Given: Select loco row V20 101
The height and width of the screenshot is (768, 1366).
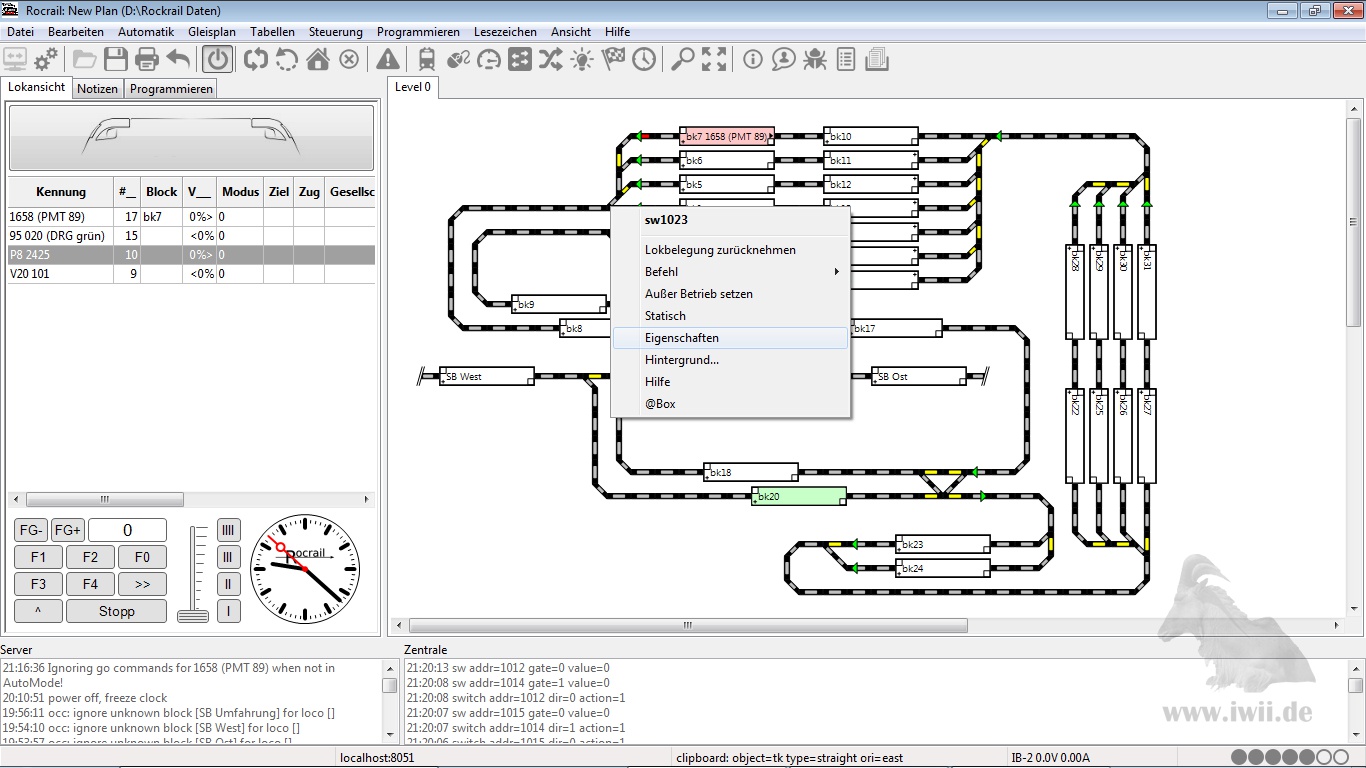Looking at the screenshot, I should (191, 273).
